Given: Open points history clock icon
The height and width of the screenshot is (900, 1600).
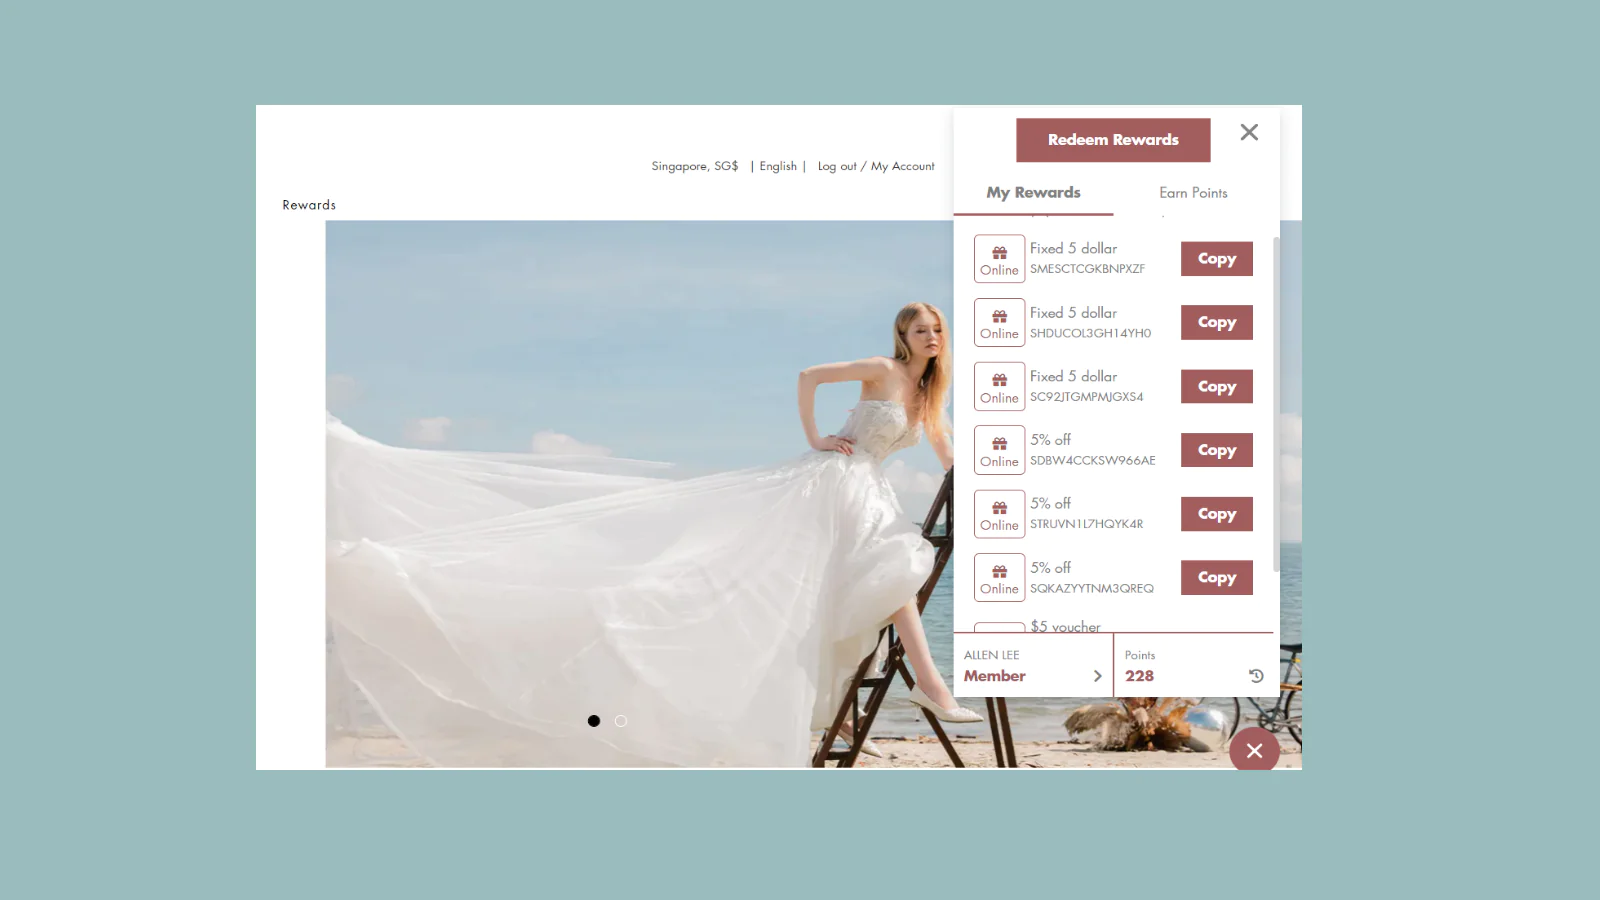Looking at the screenshot, I should [x=1256, y=676].
